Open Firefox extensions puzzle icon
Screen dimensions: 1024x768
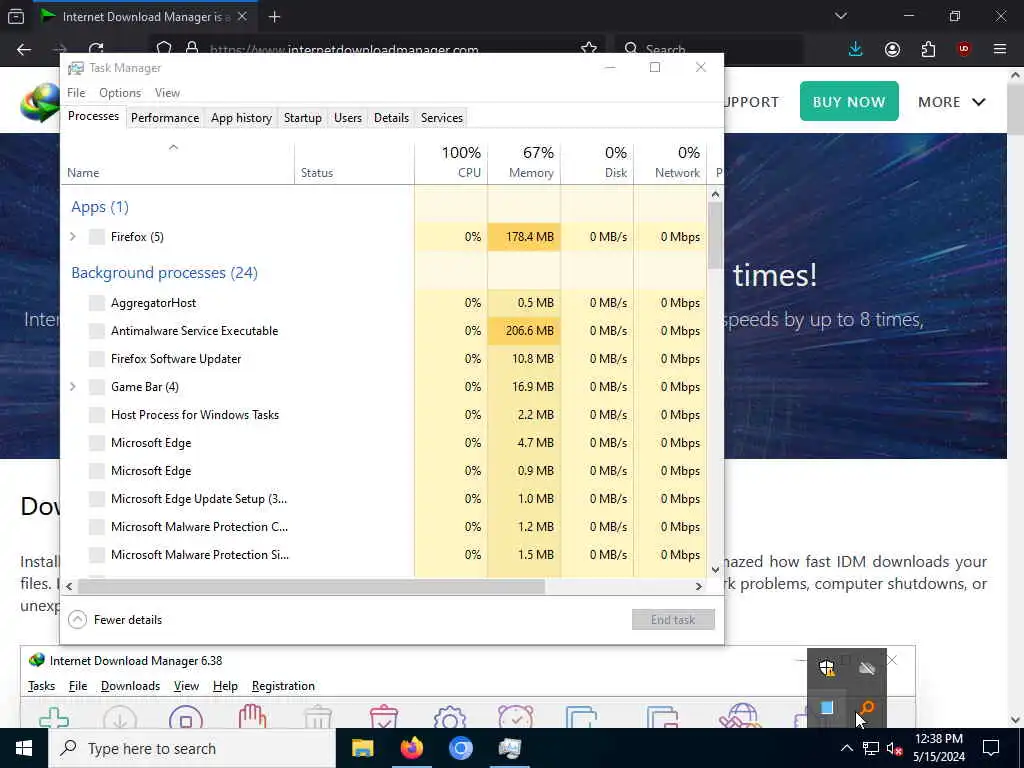coord(928,49)
